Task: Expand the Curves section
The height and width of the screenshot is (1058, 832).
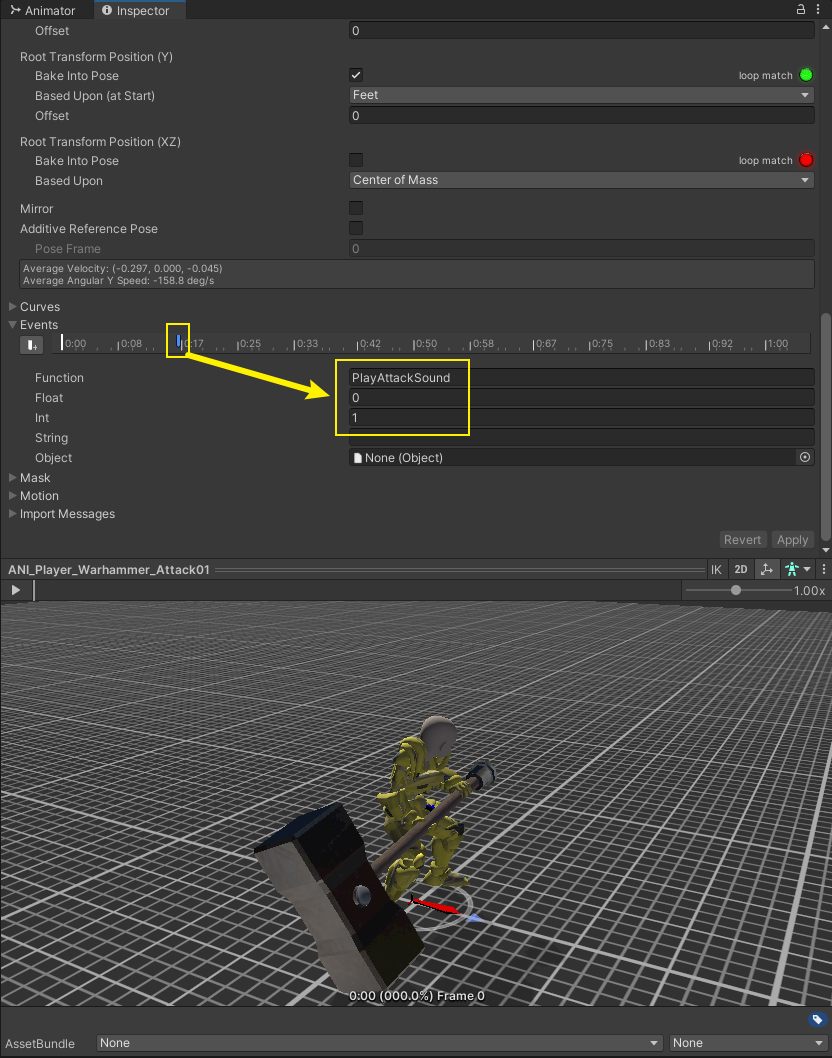Action: [13, 307]
